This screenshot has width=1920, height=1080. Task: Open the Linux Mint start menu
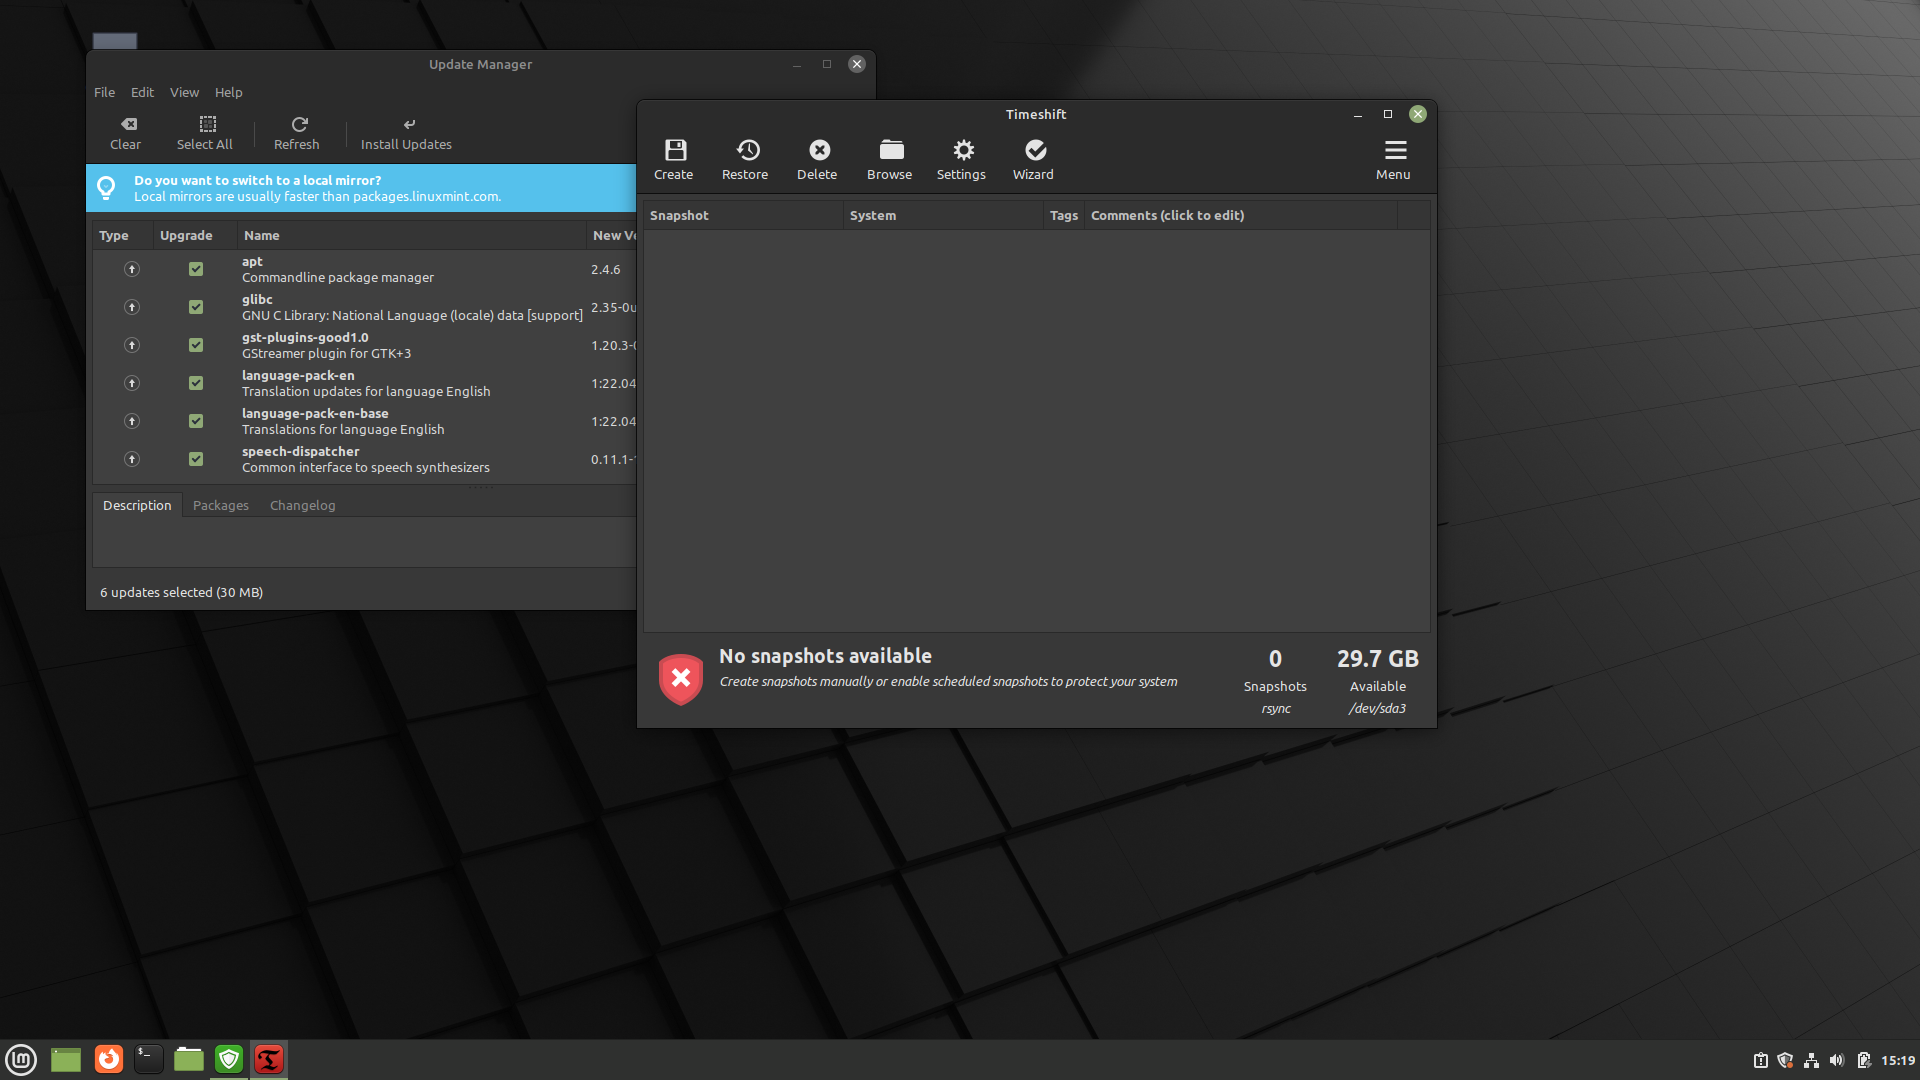click(x=21, y=1059)
